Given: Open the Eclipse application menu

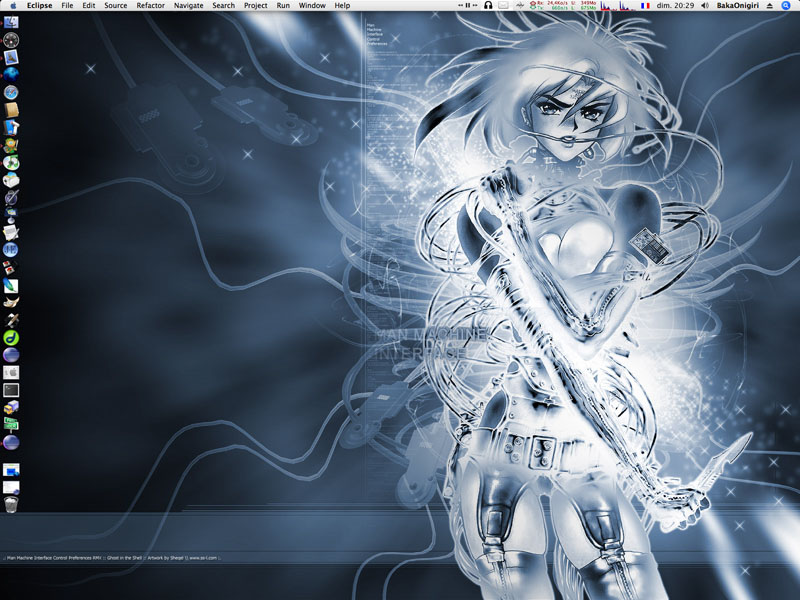Looking at the screenshot, I should click(x=39, y=6).
